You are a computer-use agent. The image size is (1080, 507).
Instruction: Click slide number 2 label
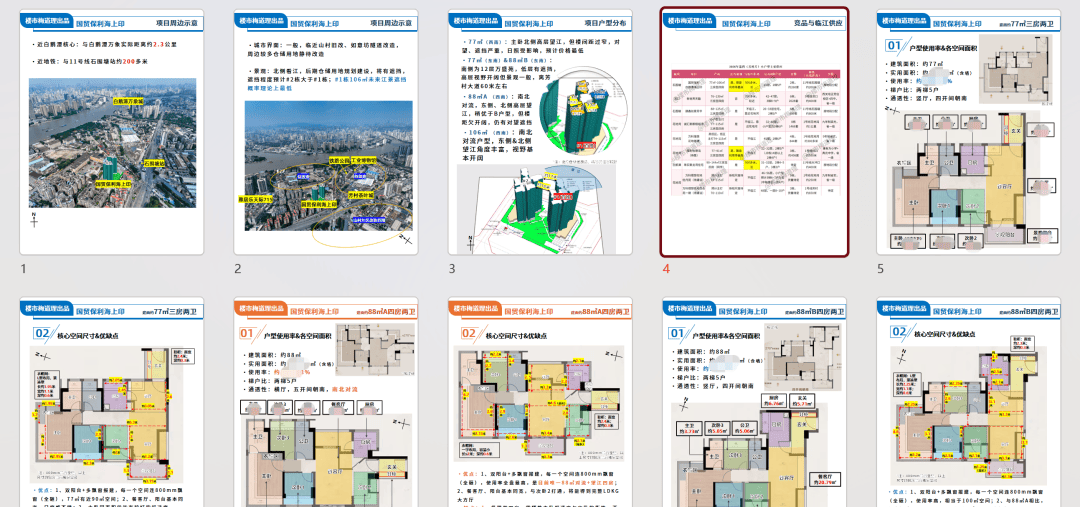pos(238,268)
